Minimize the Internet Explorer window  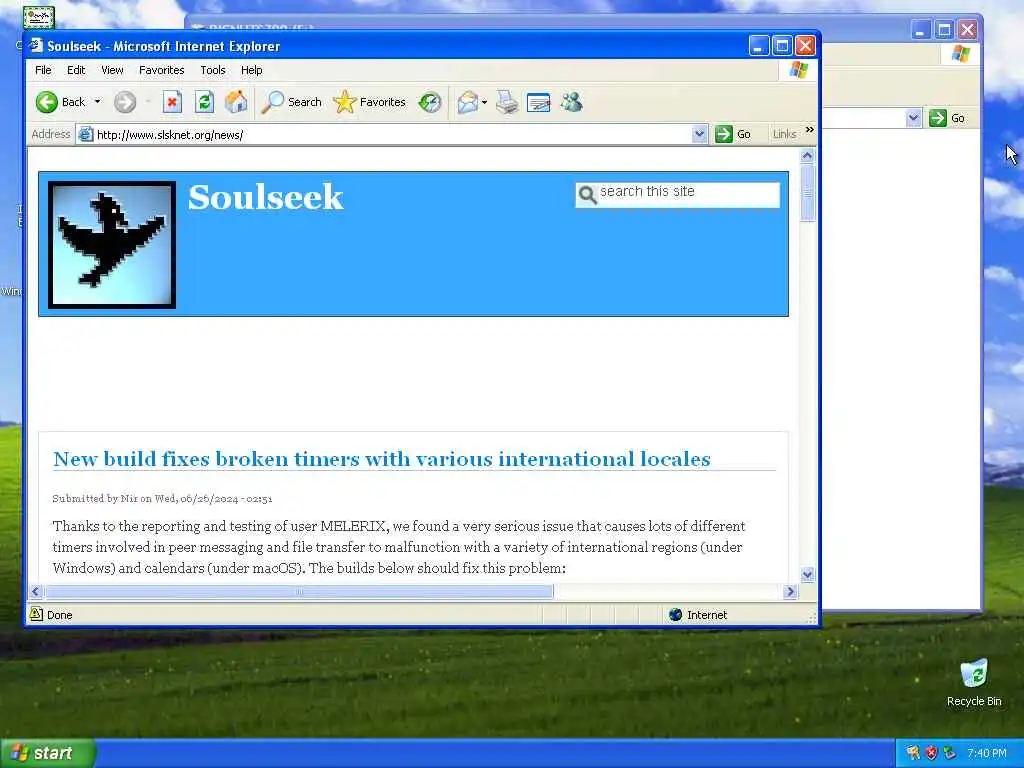[758, 46]
